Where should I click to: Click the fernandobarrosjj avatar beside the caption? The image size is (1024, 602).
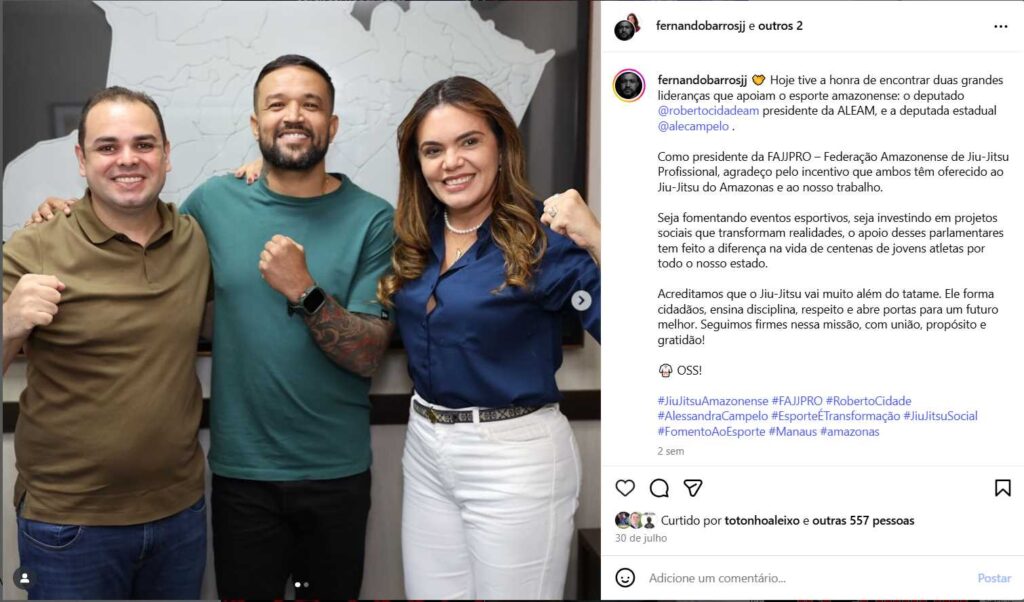coord(629,86)
